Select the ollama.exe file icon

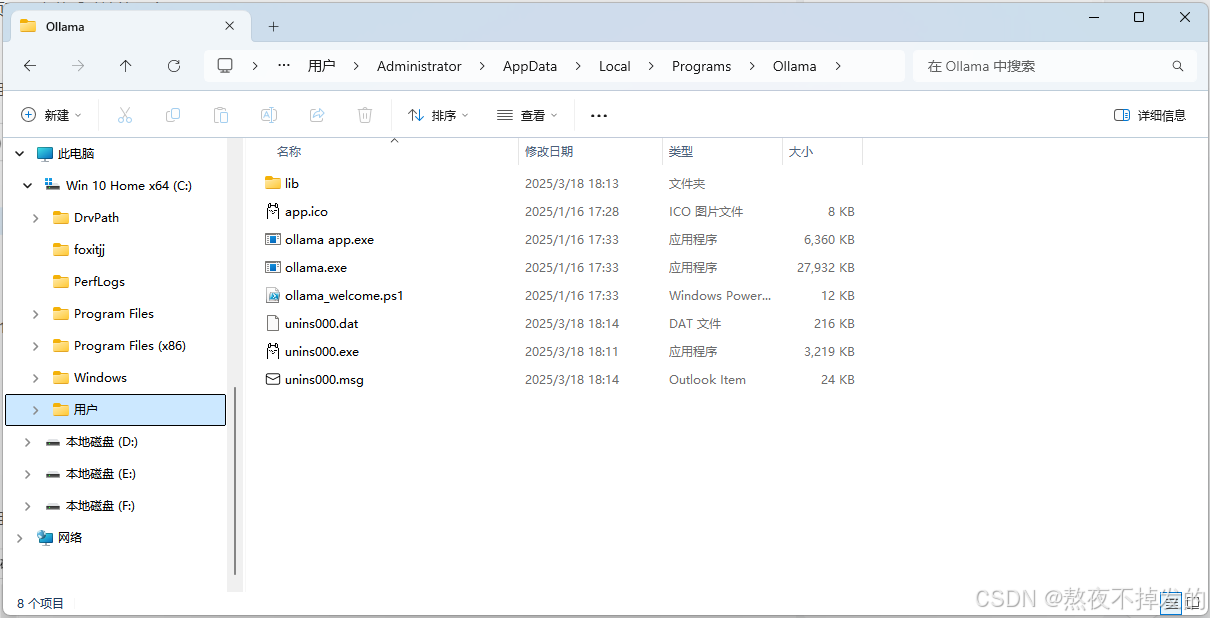click(x=273, y=267)
